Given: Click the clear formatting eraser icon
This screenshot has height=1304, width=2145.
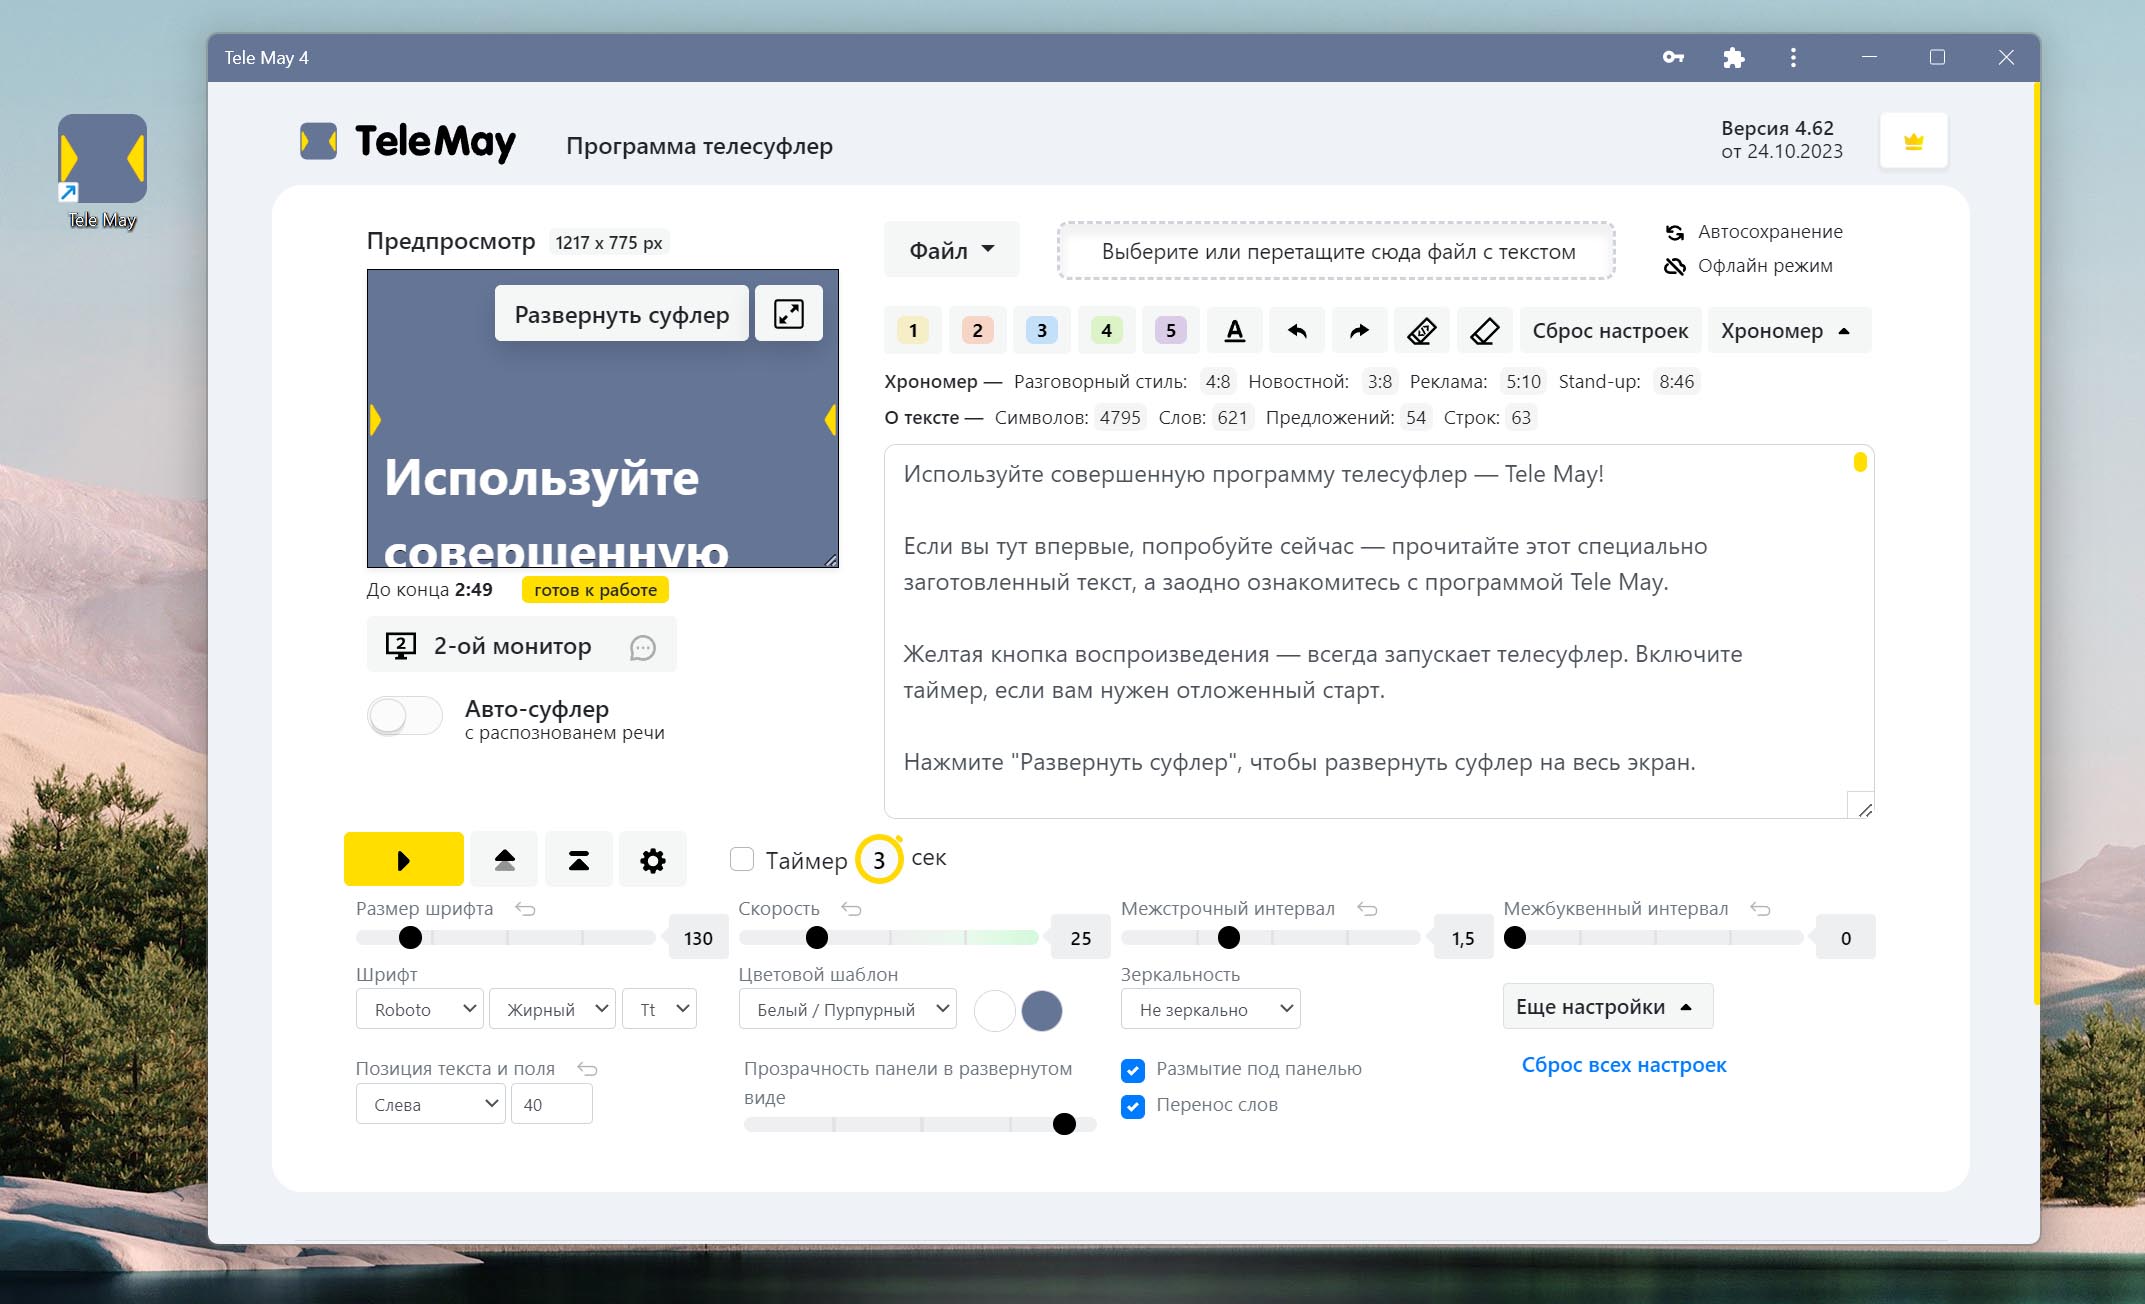Looking at the screenshot, I should coord(1422,330).
